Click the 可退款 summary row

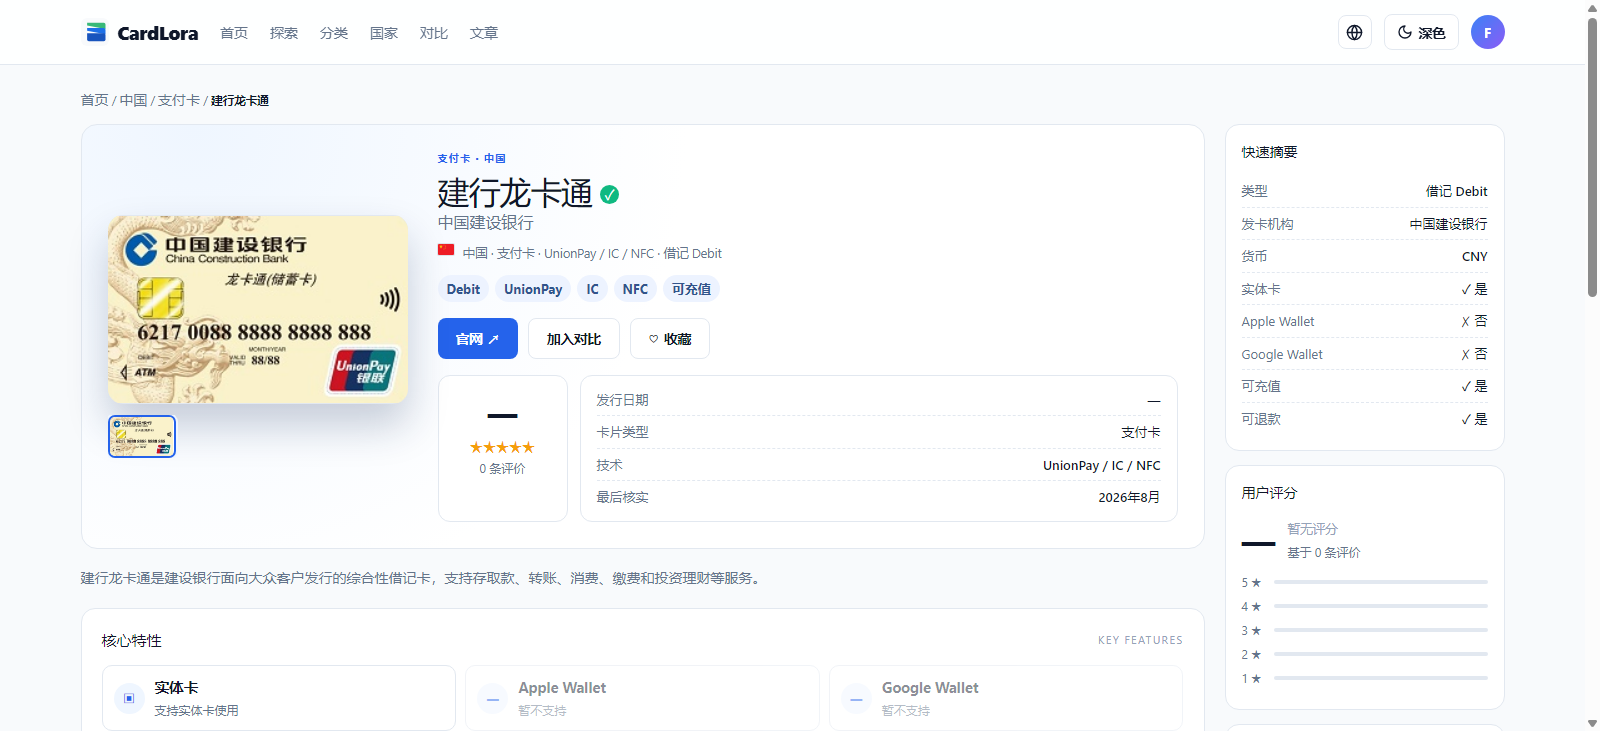click(x=1365, y=419)
